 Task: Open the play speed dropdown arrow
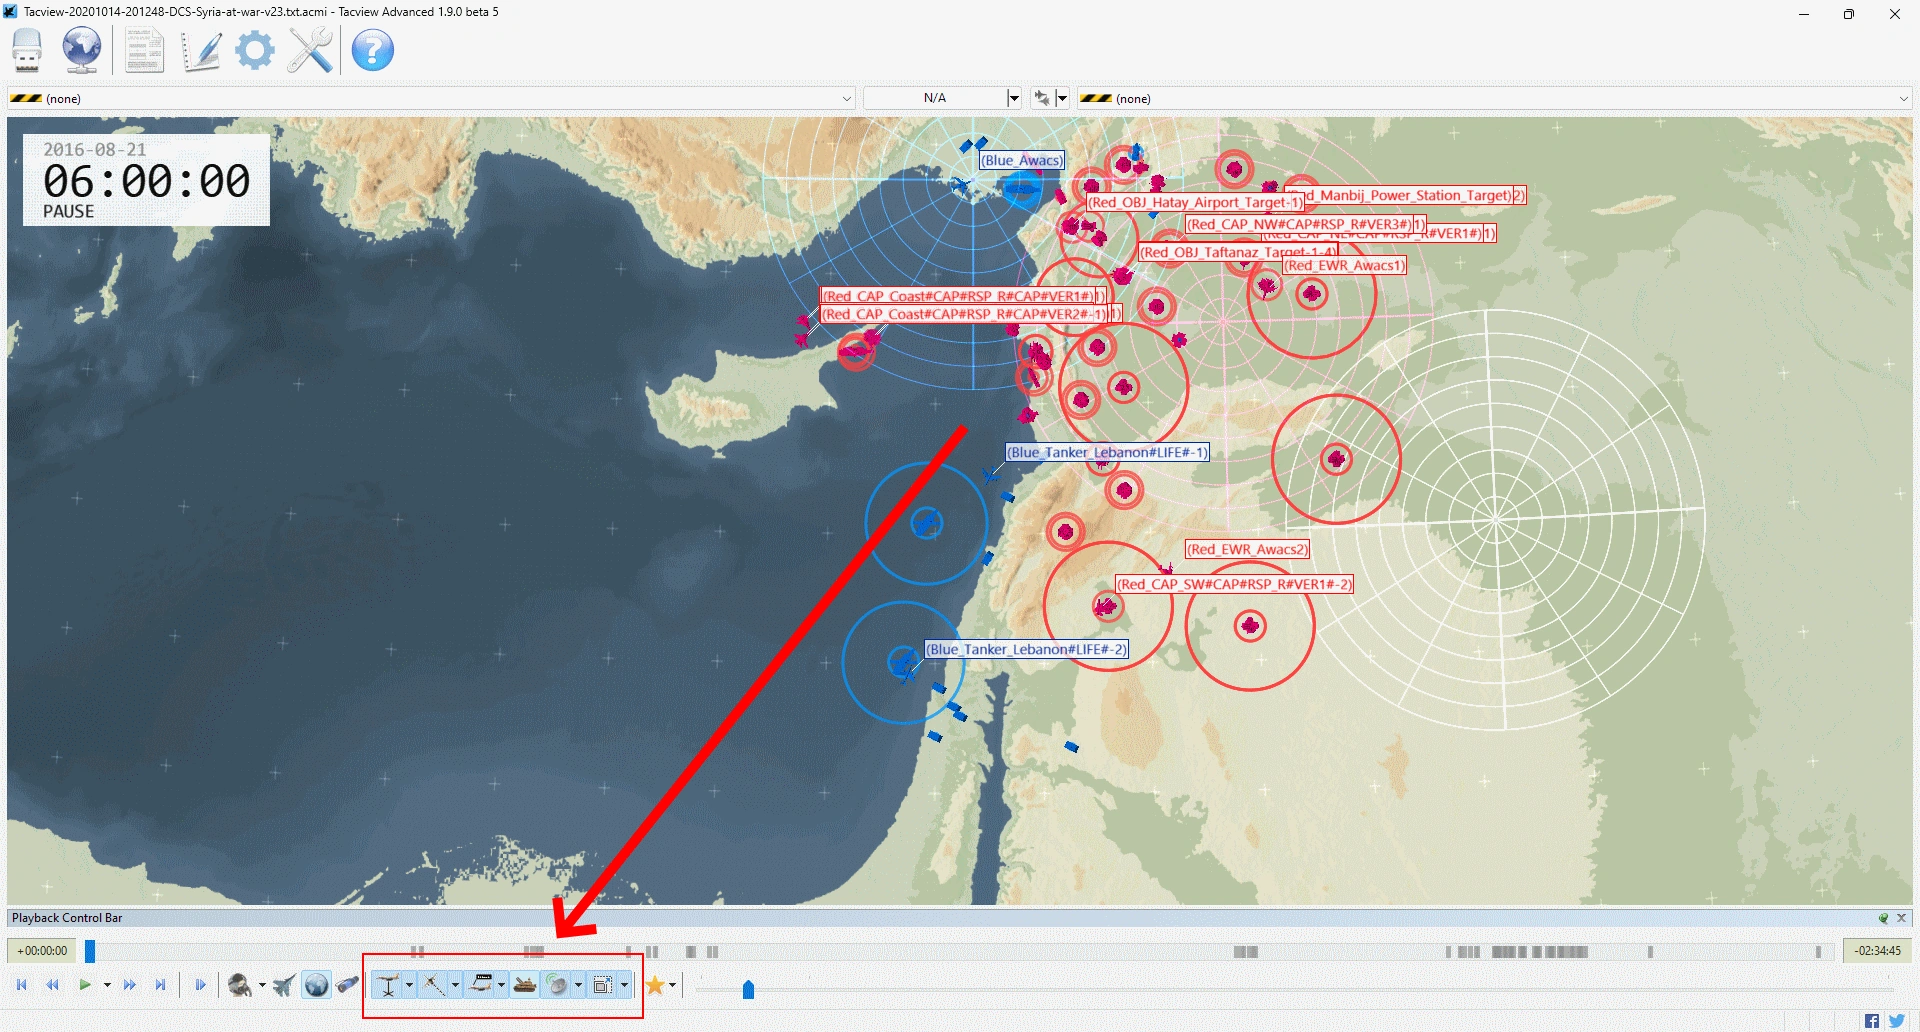coord(107,985)
